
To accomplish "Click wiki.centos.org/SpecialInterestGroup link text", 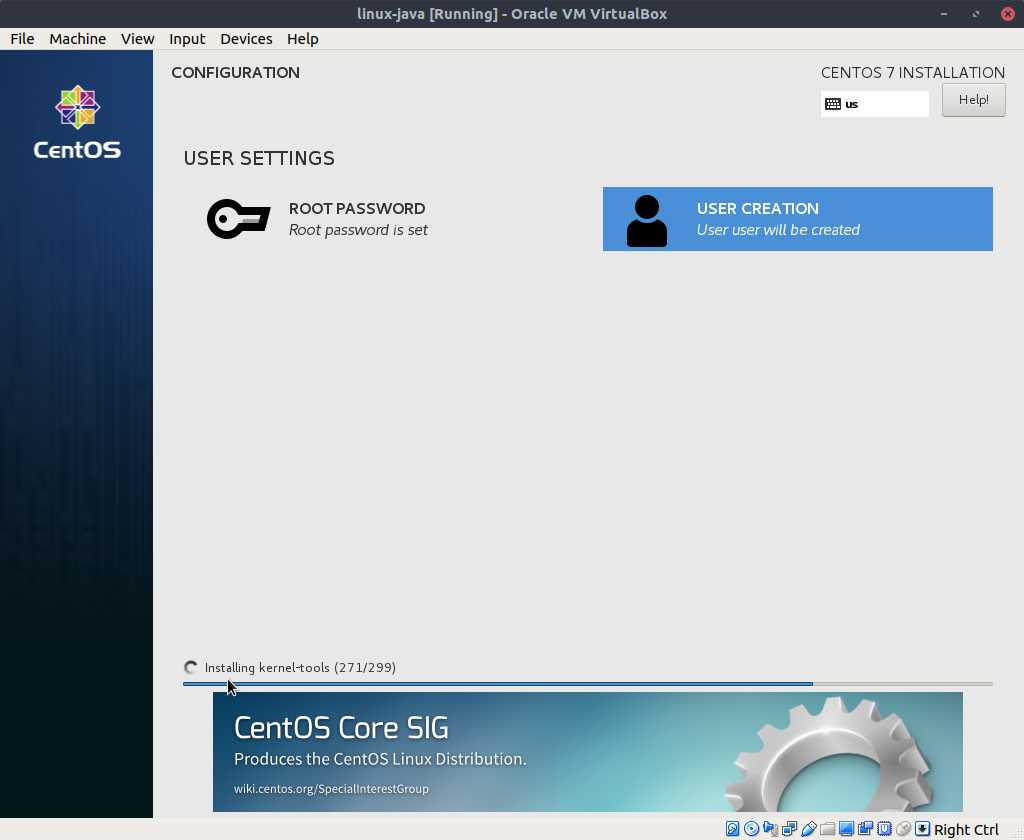I will click(331, 788).
